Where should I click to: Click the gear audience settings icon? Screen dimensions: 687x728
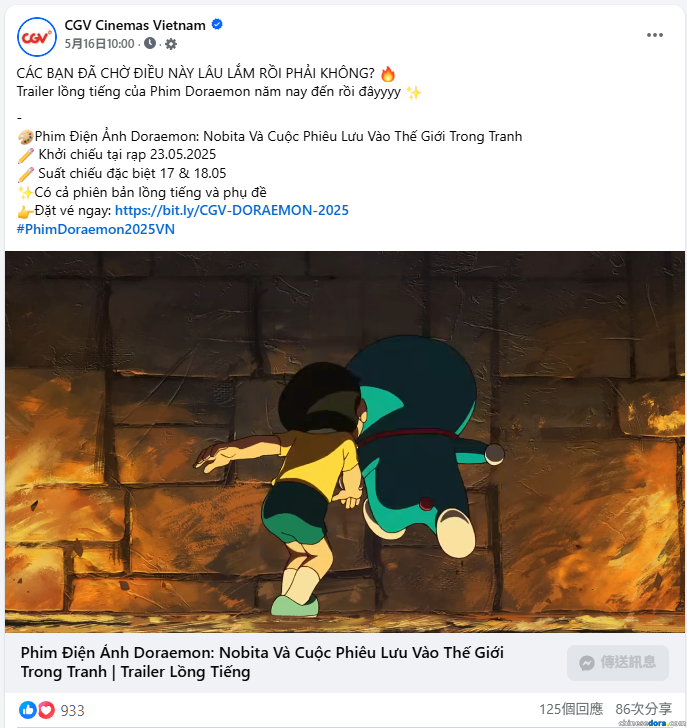[x=171, y=44]
